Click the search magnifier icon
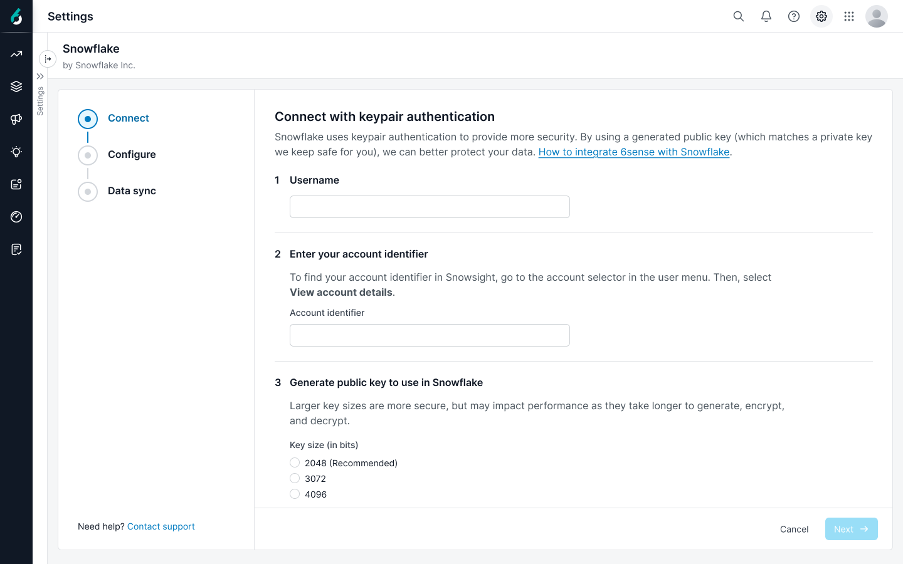 tap(739, 16)
